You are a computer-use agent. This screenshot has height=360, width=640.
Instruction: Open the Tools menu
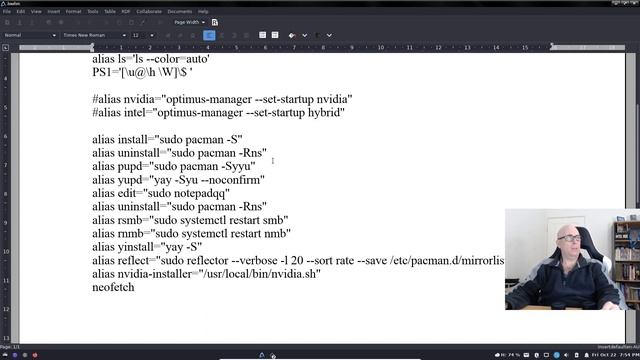tap(93, 11)
